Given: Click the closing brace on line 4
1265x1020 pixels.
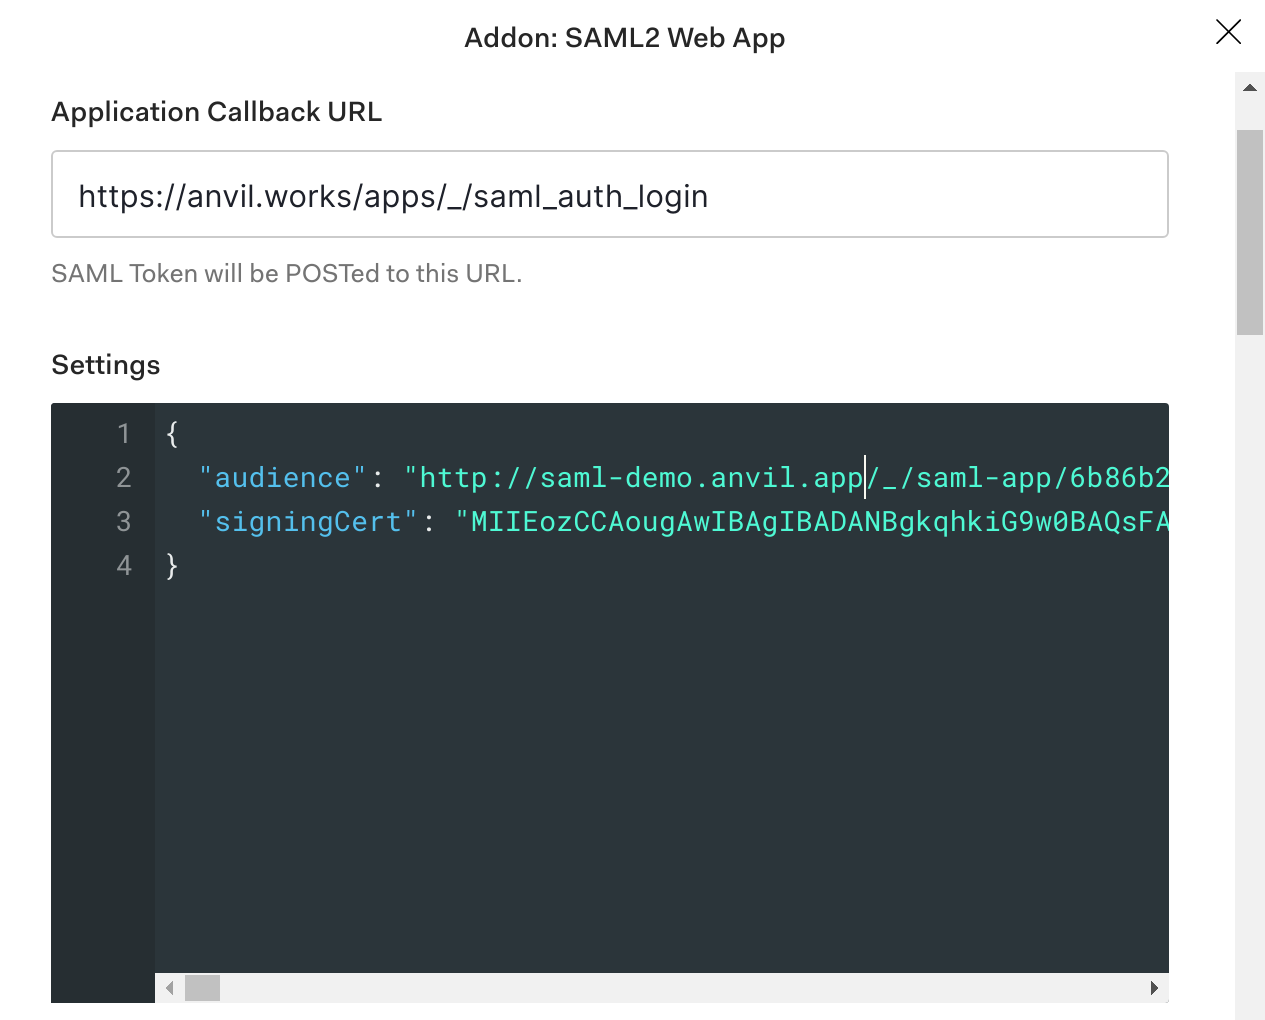Looking at the screenshot, I should [x=170, y=565].
